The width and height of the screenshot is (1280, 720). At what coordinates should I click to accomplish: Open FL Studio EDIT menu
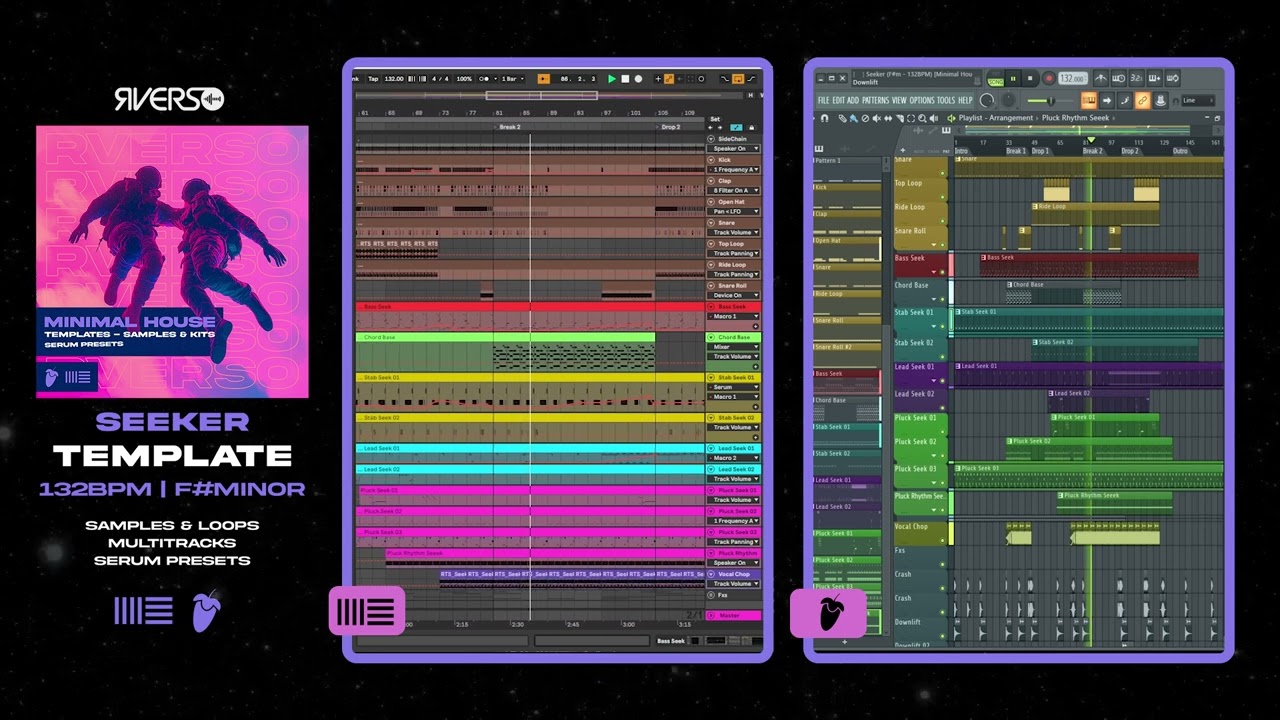[x=839, y=100]
